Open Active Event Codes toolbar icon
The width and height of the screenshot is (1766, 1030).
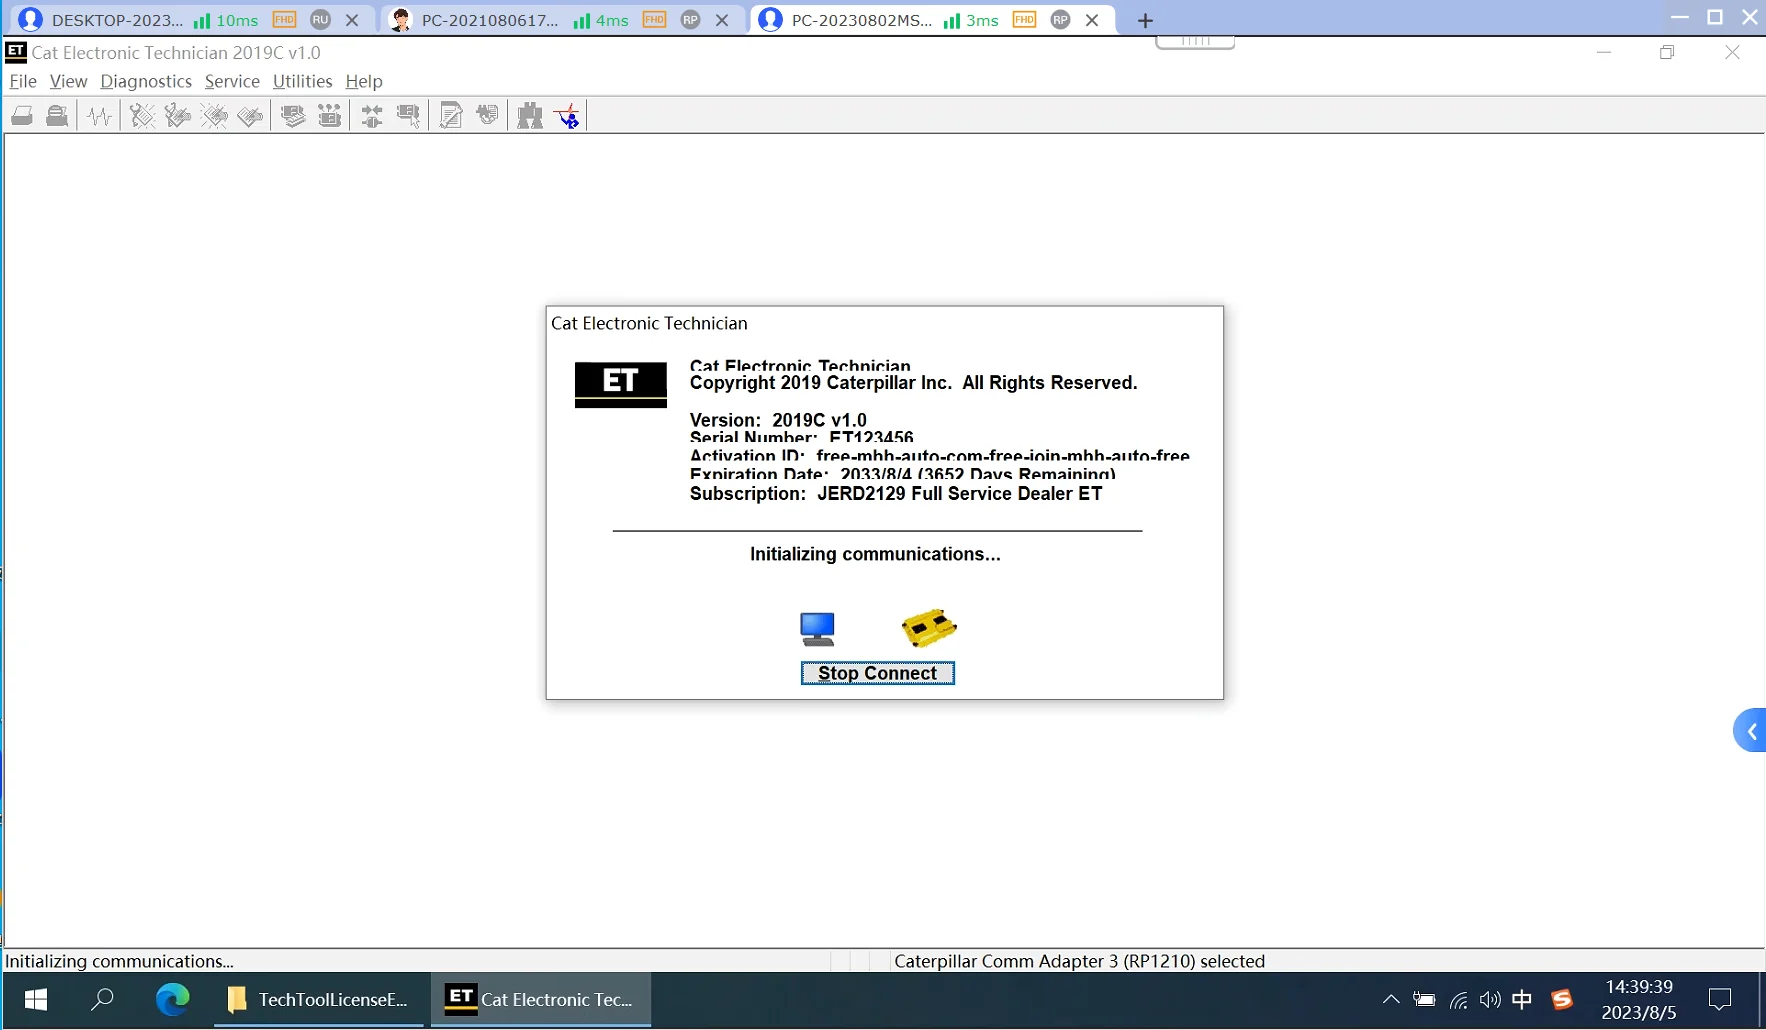point(214,116)
